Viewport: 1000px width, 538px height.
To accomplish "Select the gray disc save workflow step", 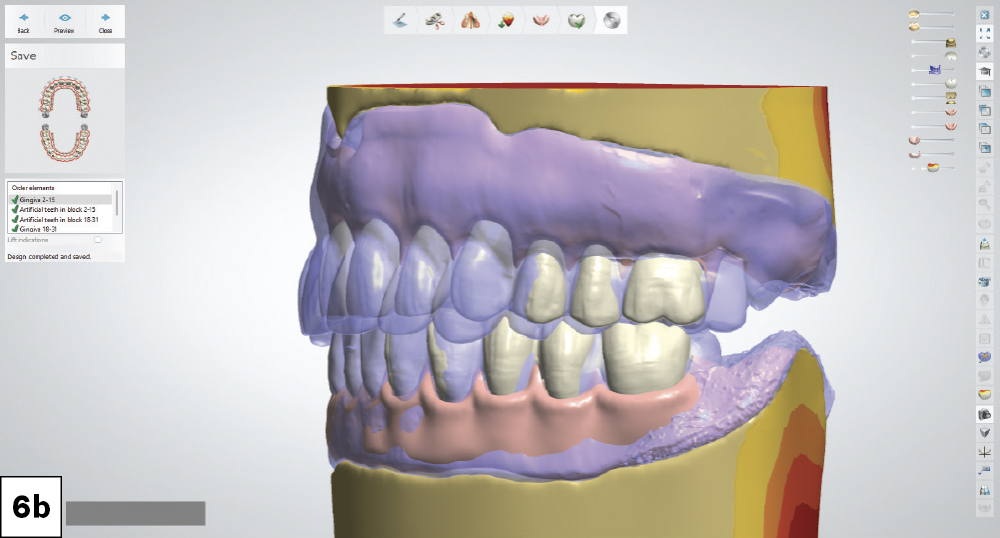I will click(x=611, y=20).
